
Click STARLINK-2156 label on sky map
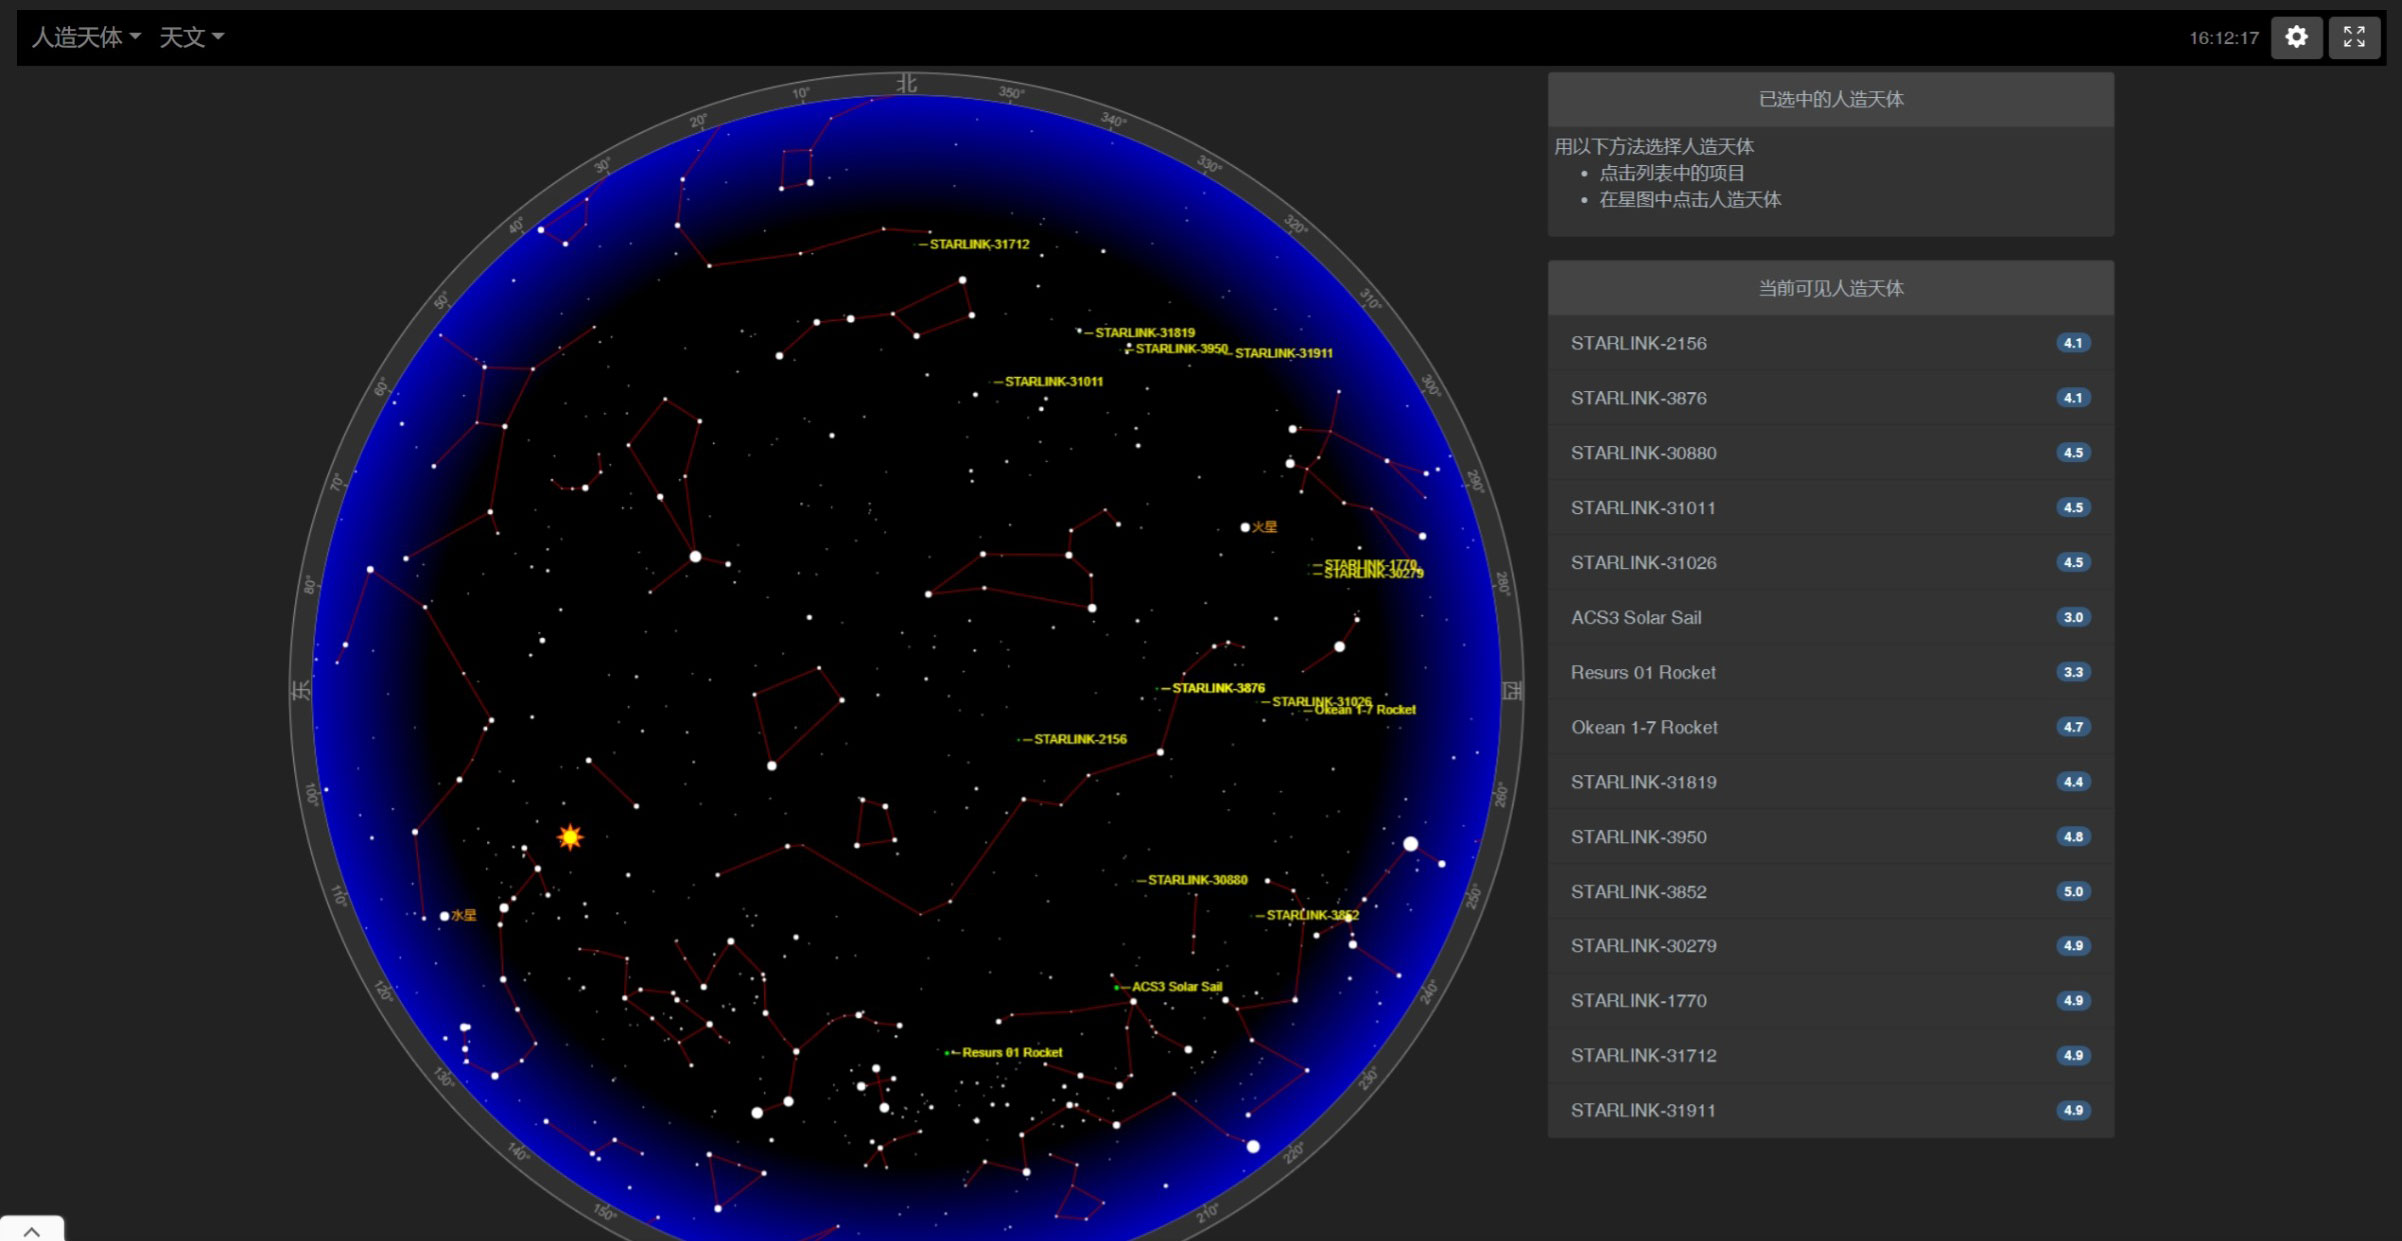pyautogui.click(x=1080, y=739)
